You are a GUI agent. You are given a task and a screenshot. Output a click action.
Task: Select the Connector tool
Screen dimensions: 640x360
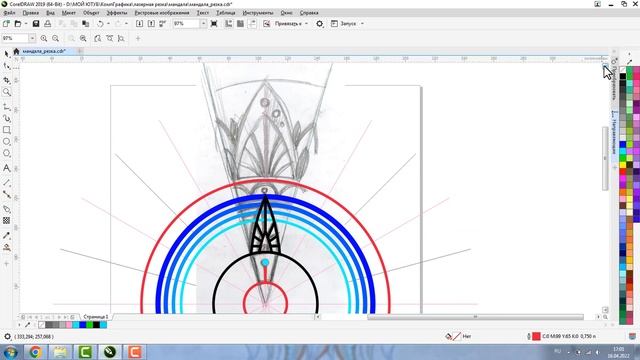(7, 194)
